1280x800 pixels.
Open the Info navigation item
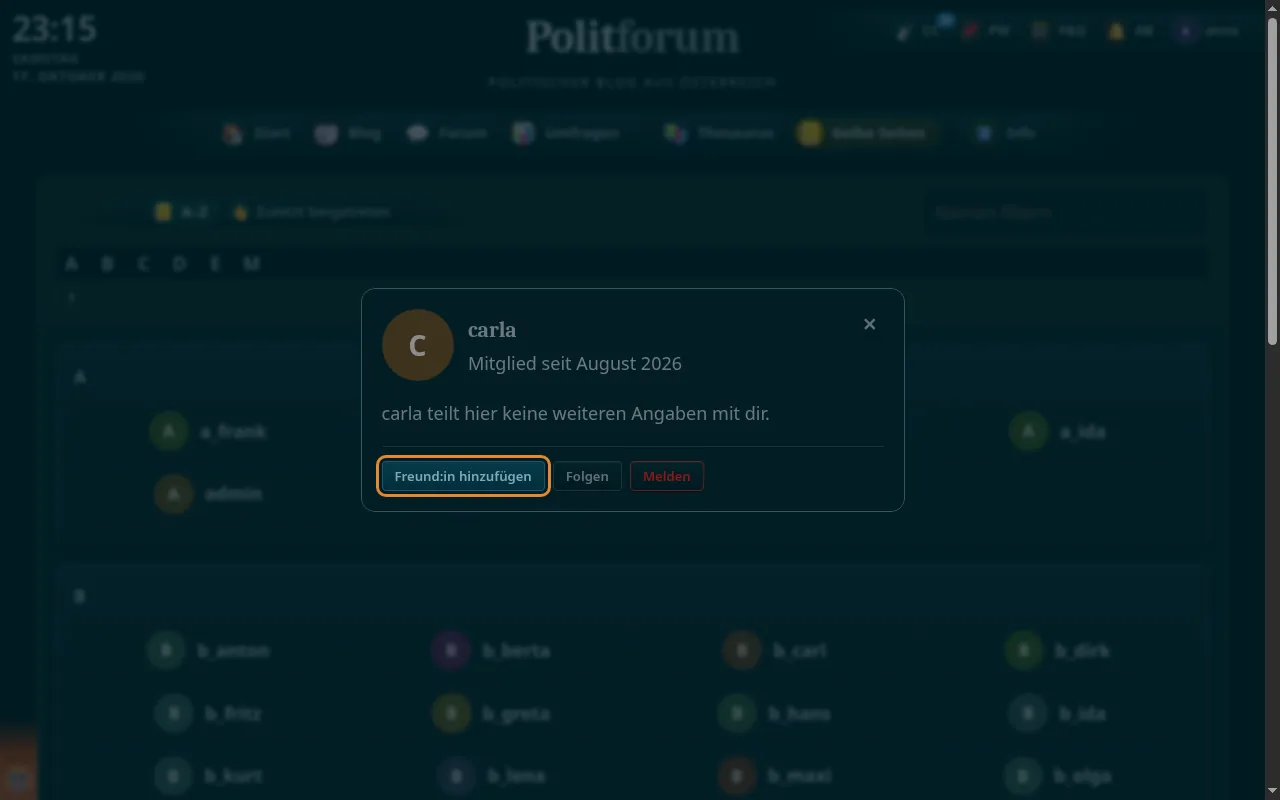(1006, 133)
